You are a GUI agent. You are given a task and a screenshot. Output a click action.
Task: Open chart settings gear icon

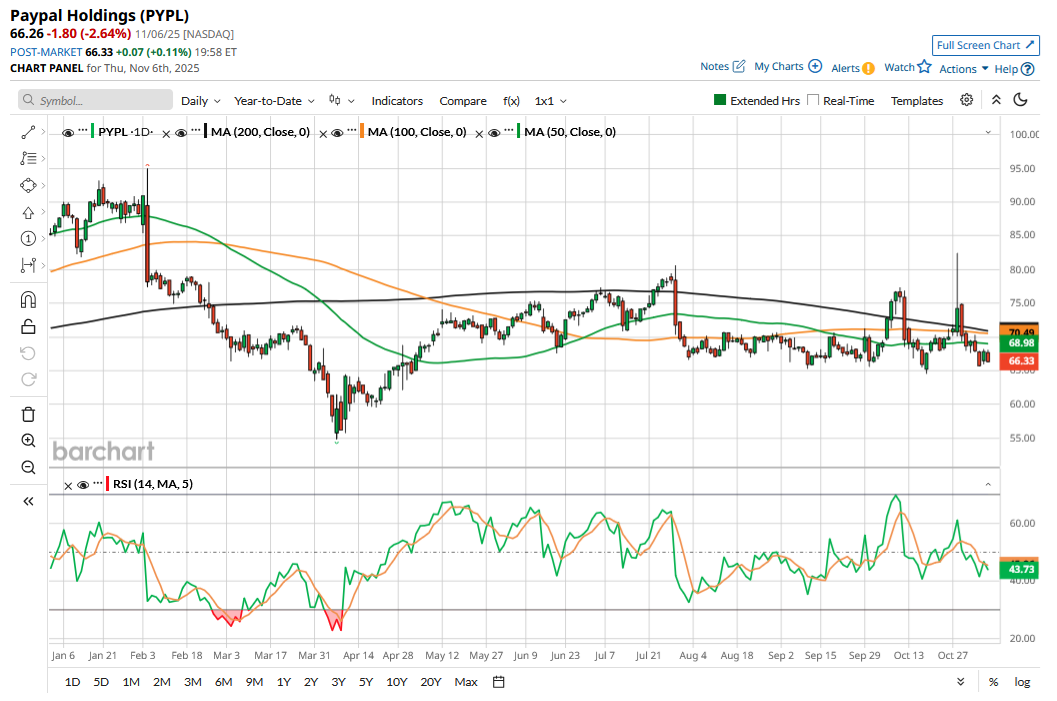pyautogui.click(x=966, y=100)
